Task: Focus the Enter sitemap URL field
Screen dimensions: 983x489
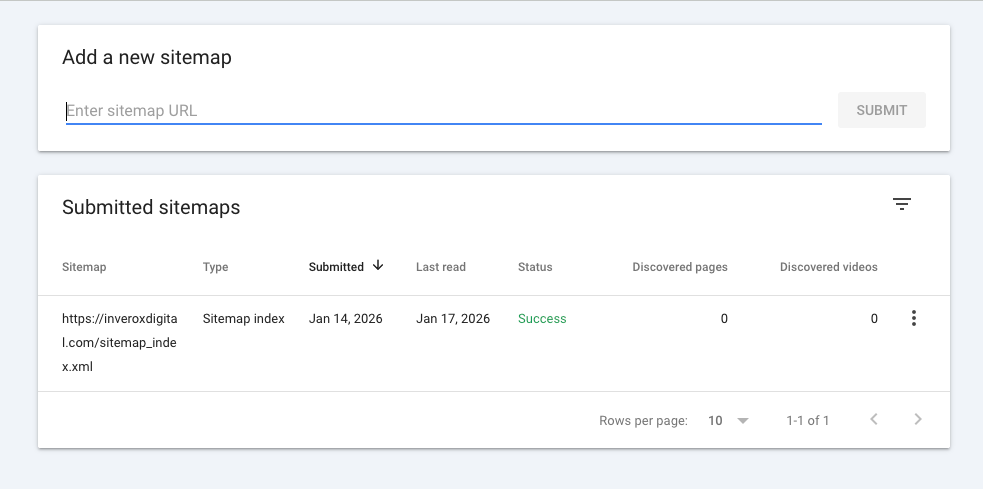Action: tap(444, 111)
